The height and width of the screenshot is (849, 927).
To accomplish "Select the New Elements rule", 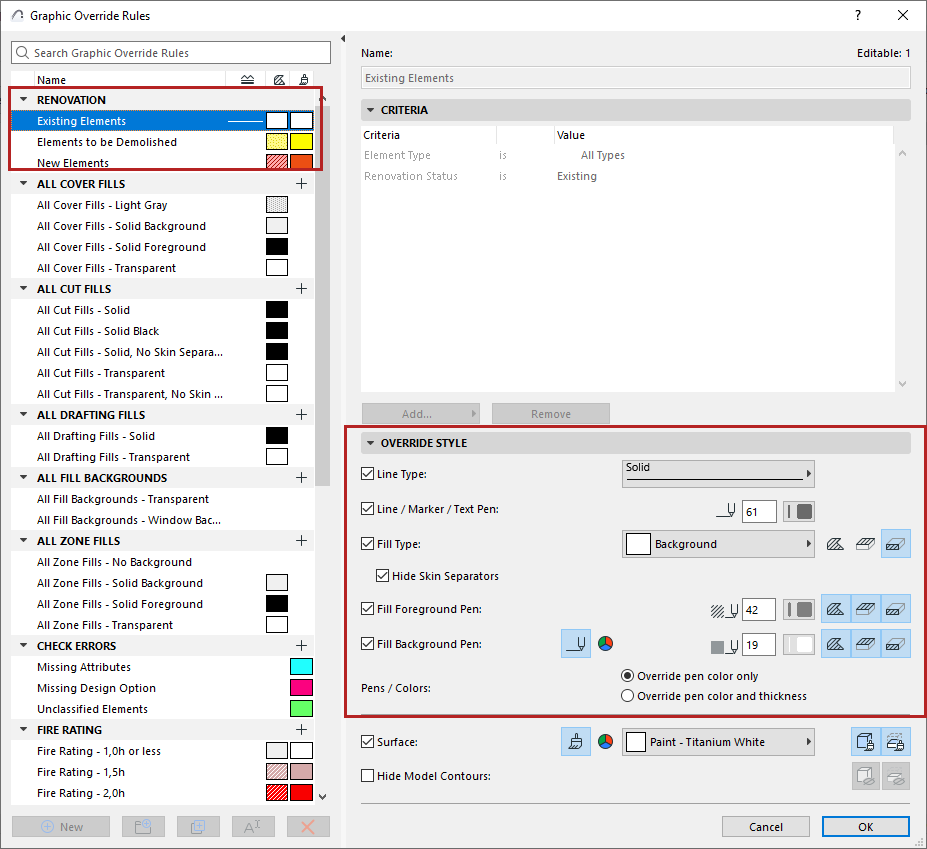I will coord(163,163).
